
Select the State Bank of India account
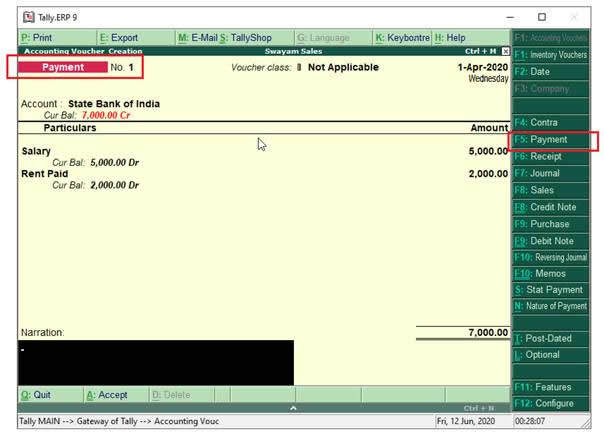114,104
